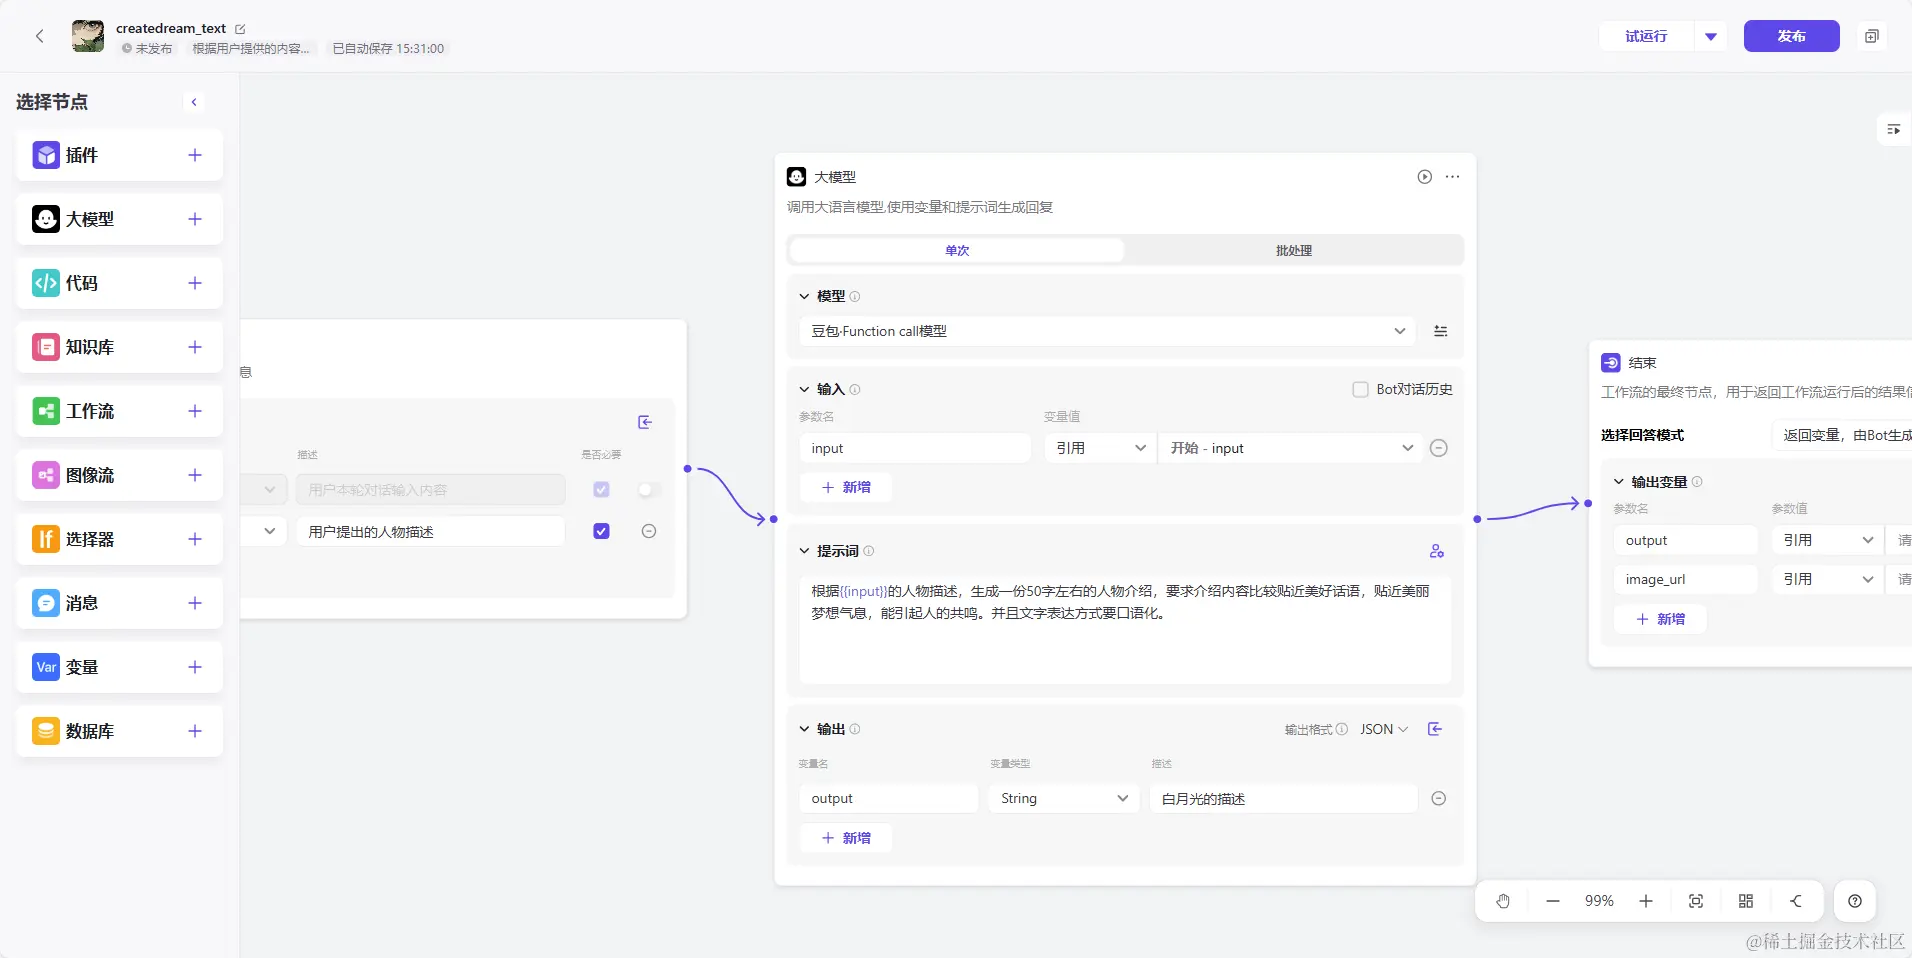Screen dimensions: 1912x958
Task: Change the JSON output format dropdown
Action: 1384,729
